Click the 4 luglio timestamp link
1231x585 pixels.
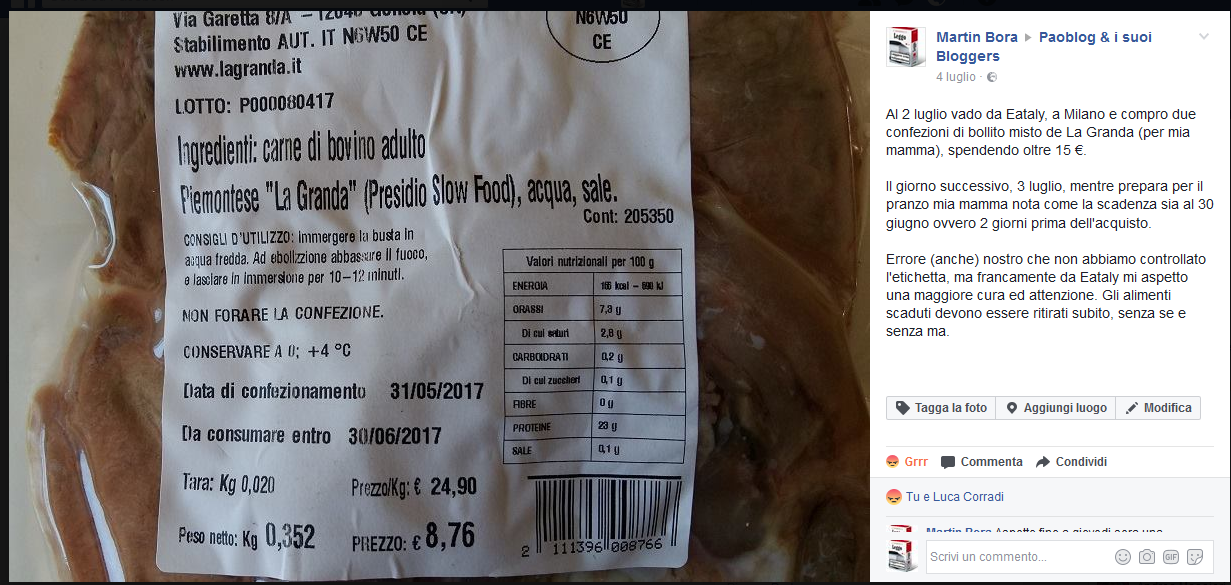coord(956,77)
